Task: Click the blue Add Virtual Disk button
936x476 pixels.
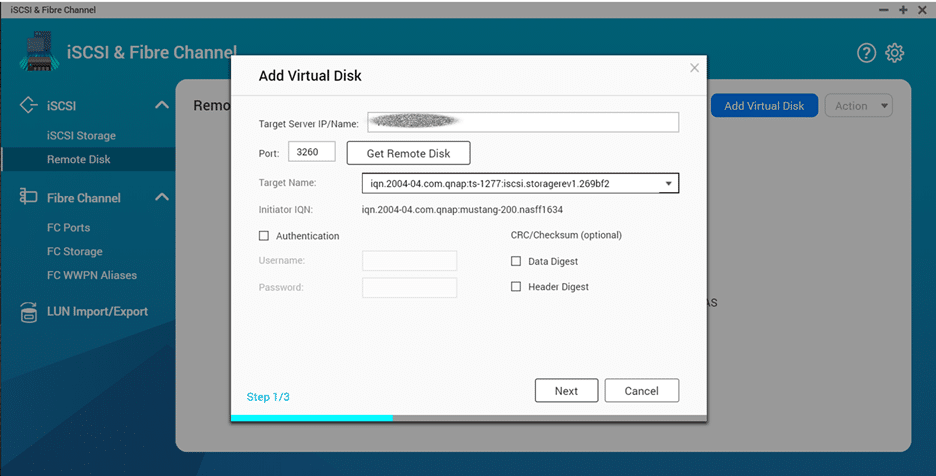Action: [x=764, y=106]
